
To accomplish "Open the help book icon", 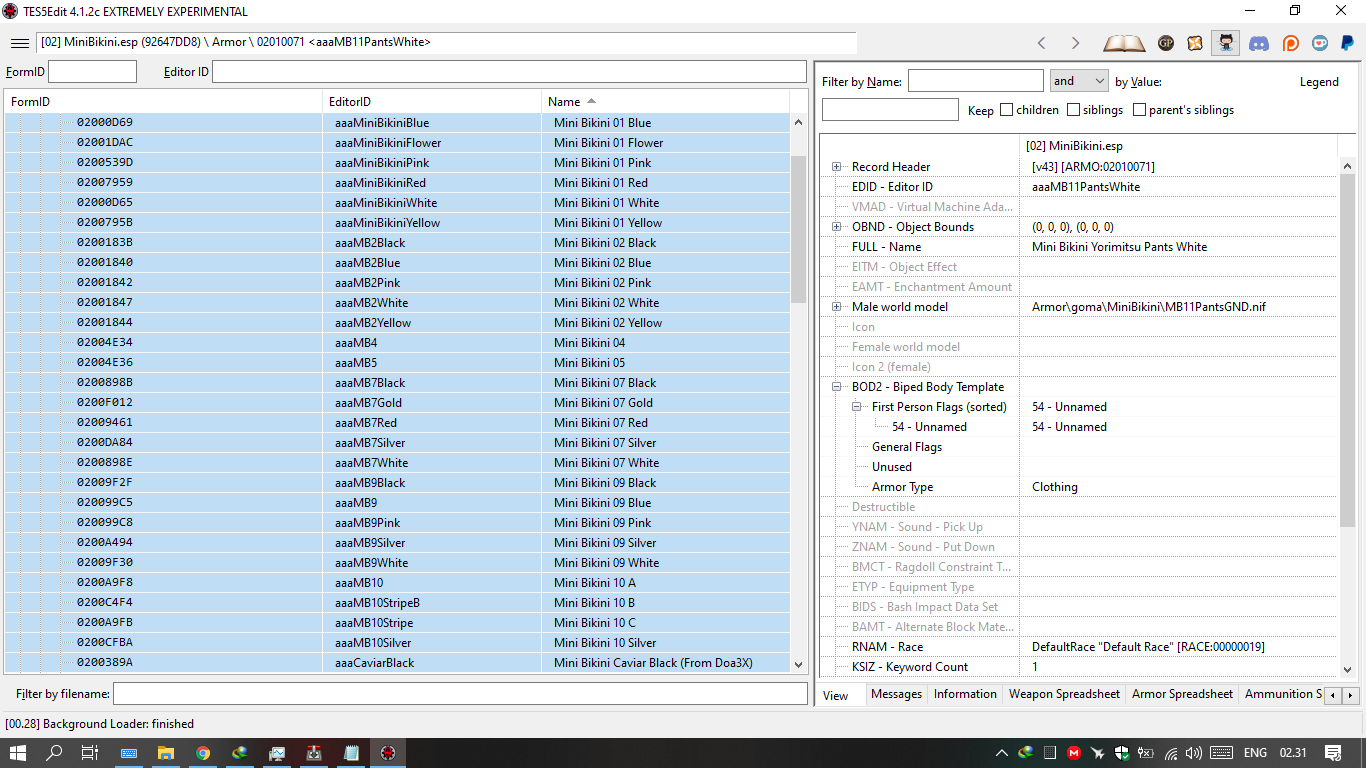I will click(1124, 43).
